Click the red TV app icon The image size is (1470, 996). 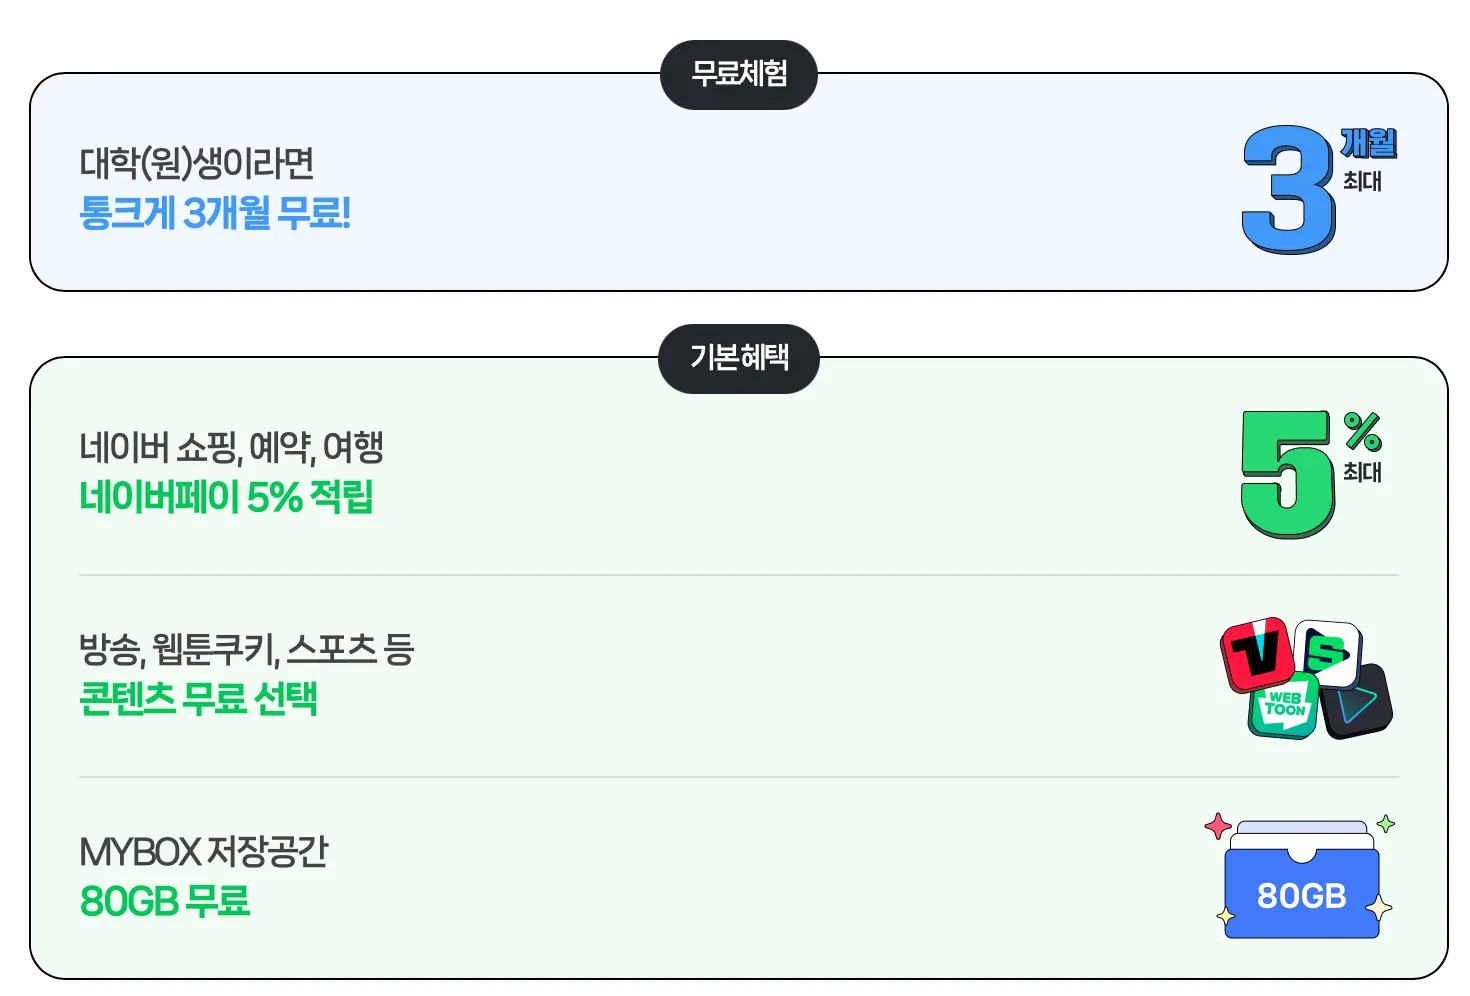(1256, 653)
